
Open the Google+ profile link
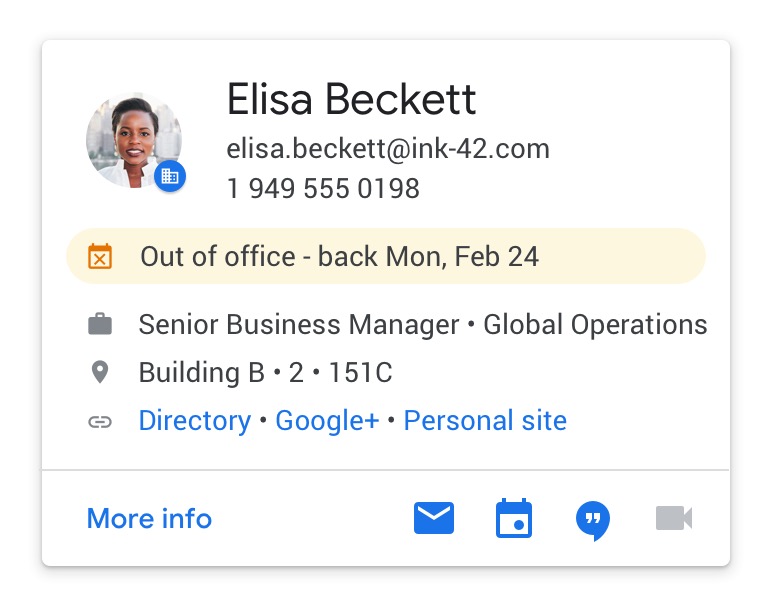point(327,421)
